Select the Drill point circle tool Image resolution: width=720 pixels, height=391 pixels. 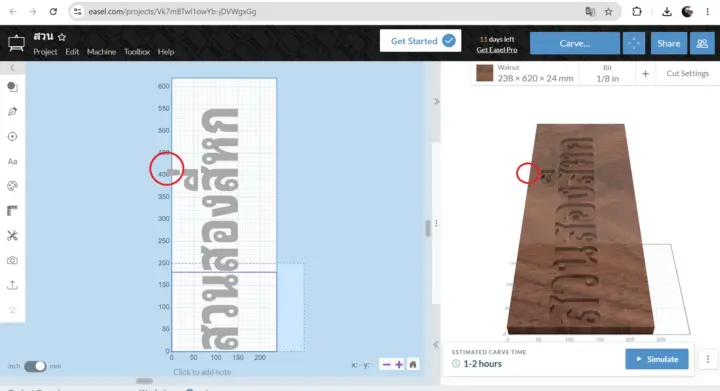click(12, 136)
